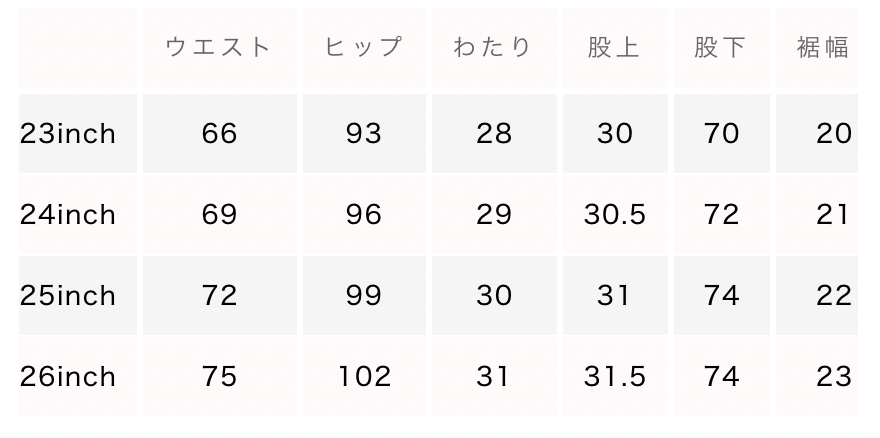Click thigh value 28 for 23inch

pos(494,134)
